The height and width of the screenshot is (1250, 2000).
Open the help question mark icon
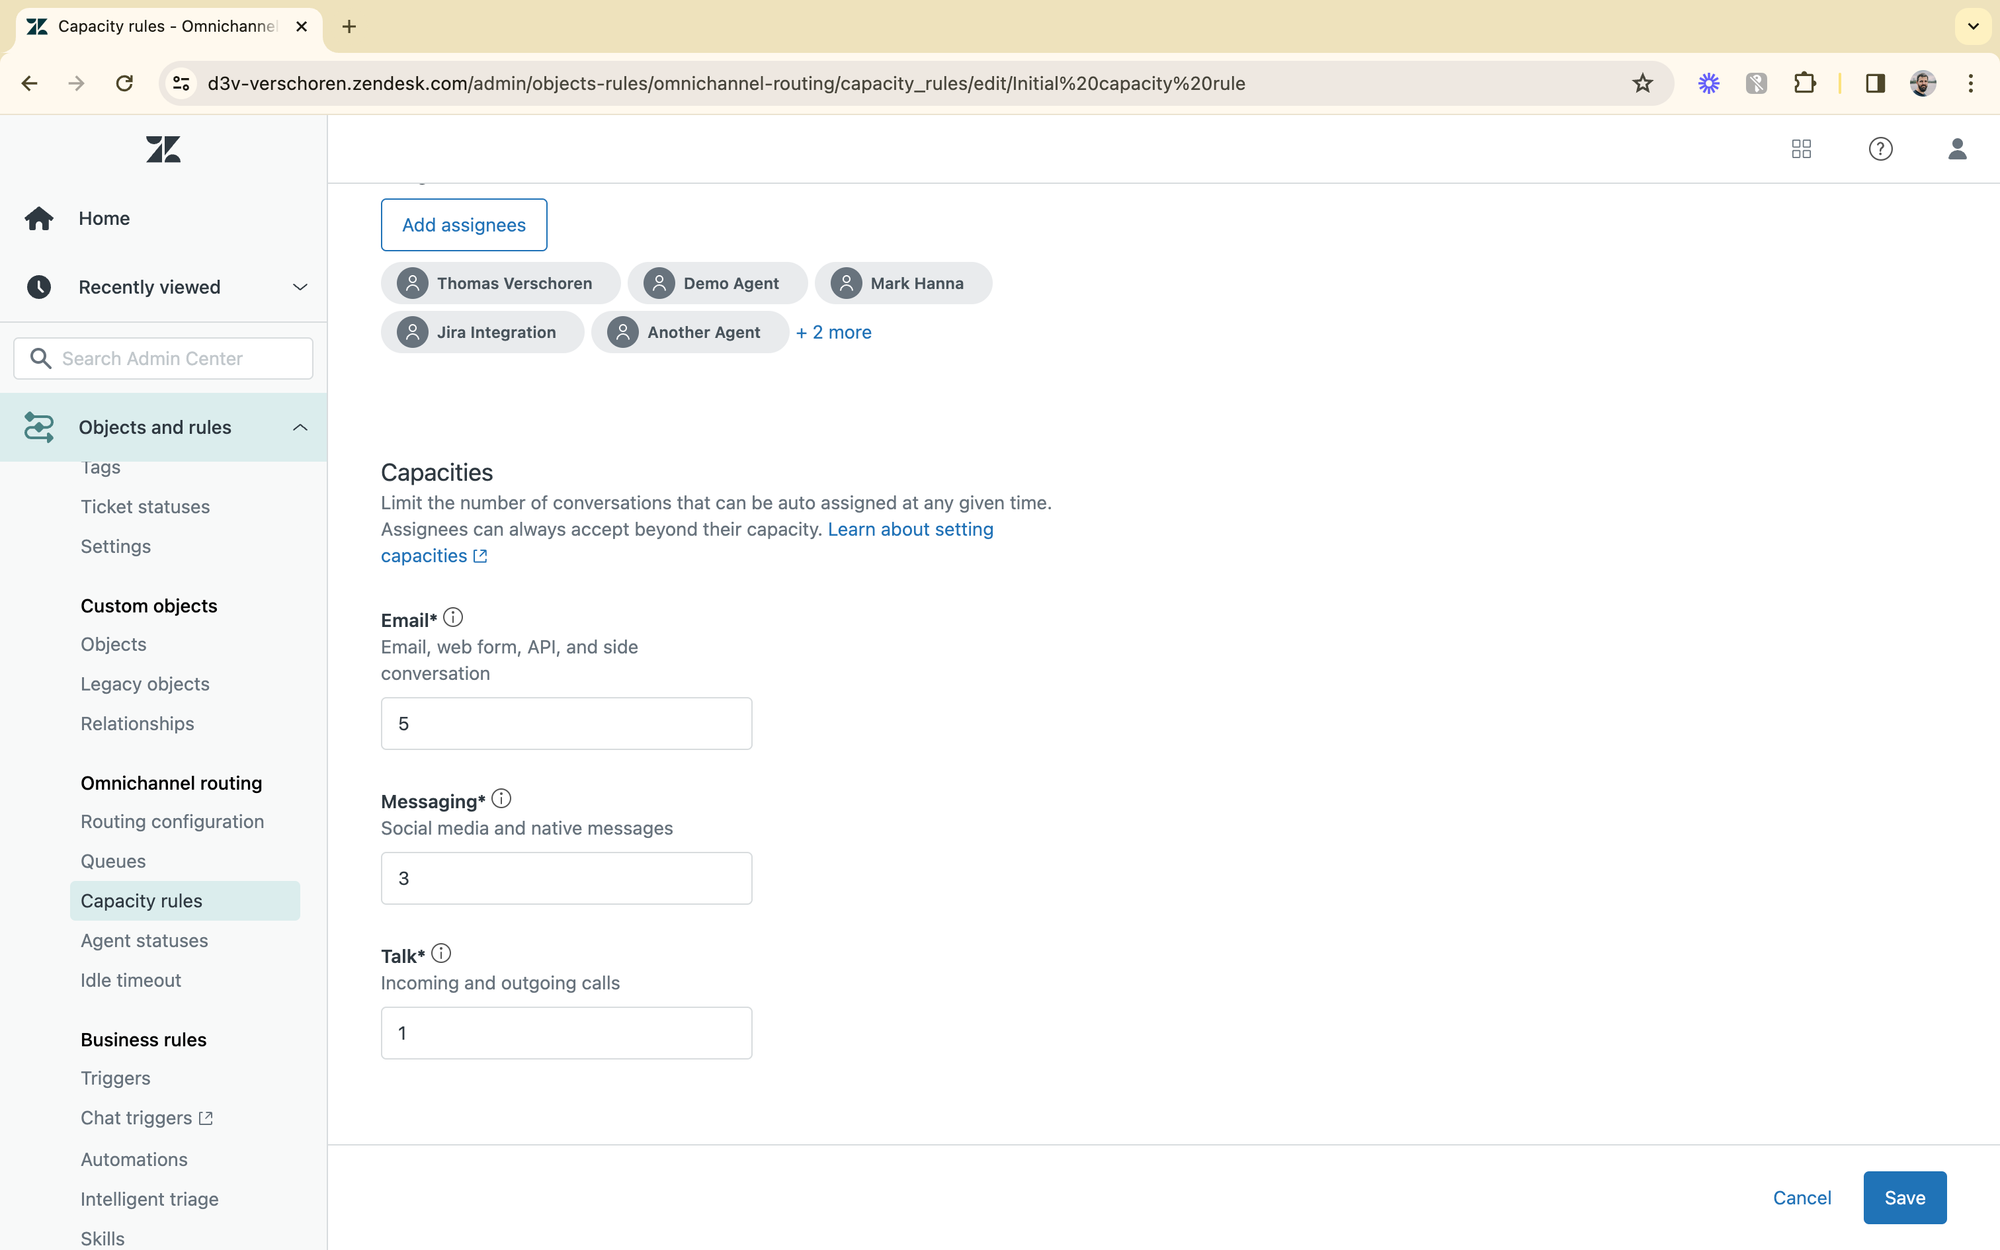click(x=1880, y=149)
